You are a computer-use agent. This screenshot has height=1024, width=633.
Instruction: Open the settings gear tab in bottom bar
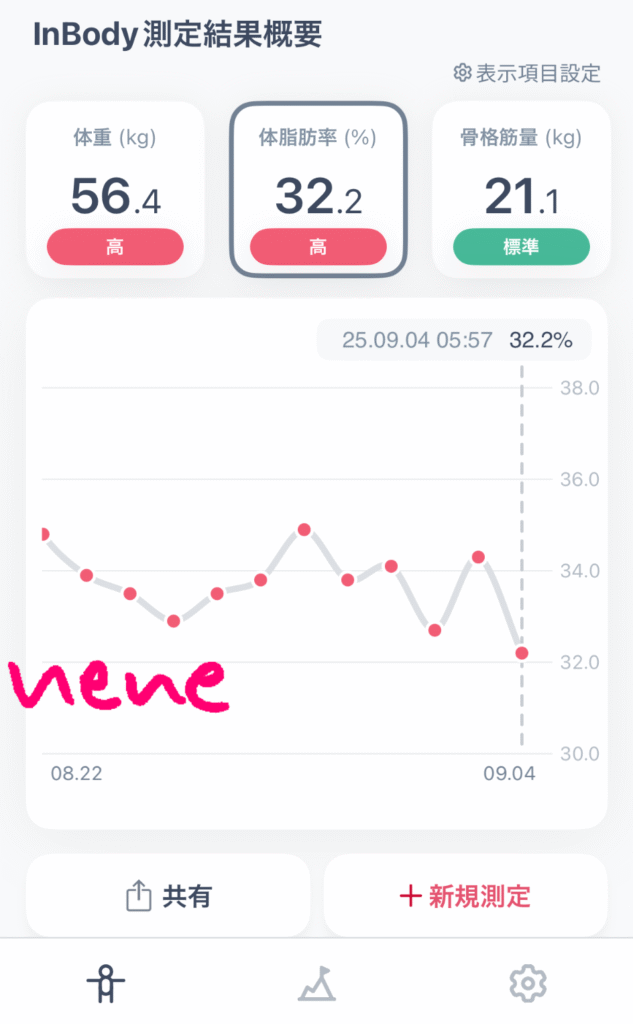[x=527, y=984]
